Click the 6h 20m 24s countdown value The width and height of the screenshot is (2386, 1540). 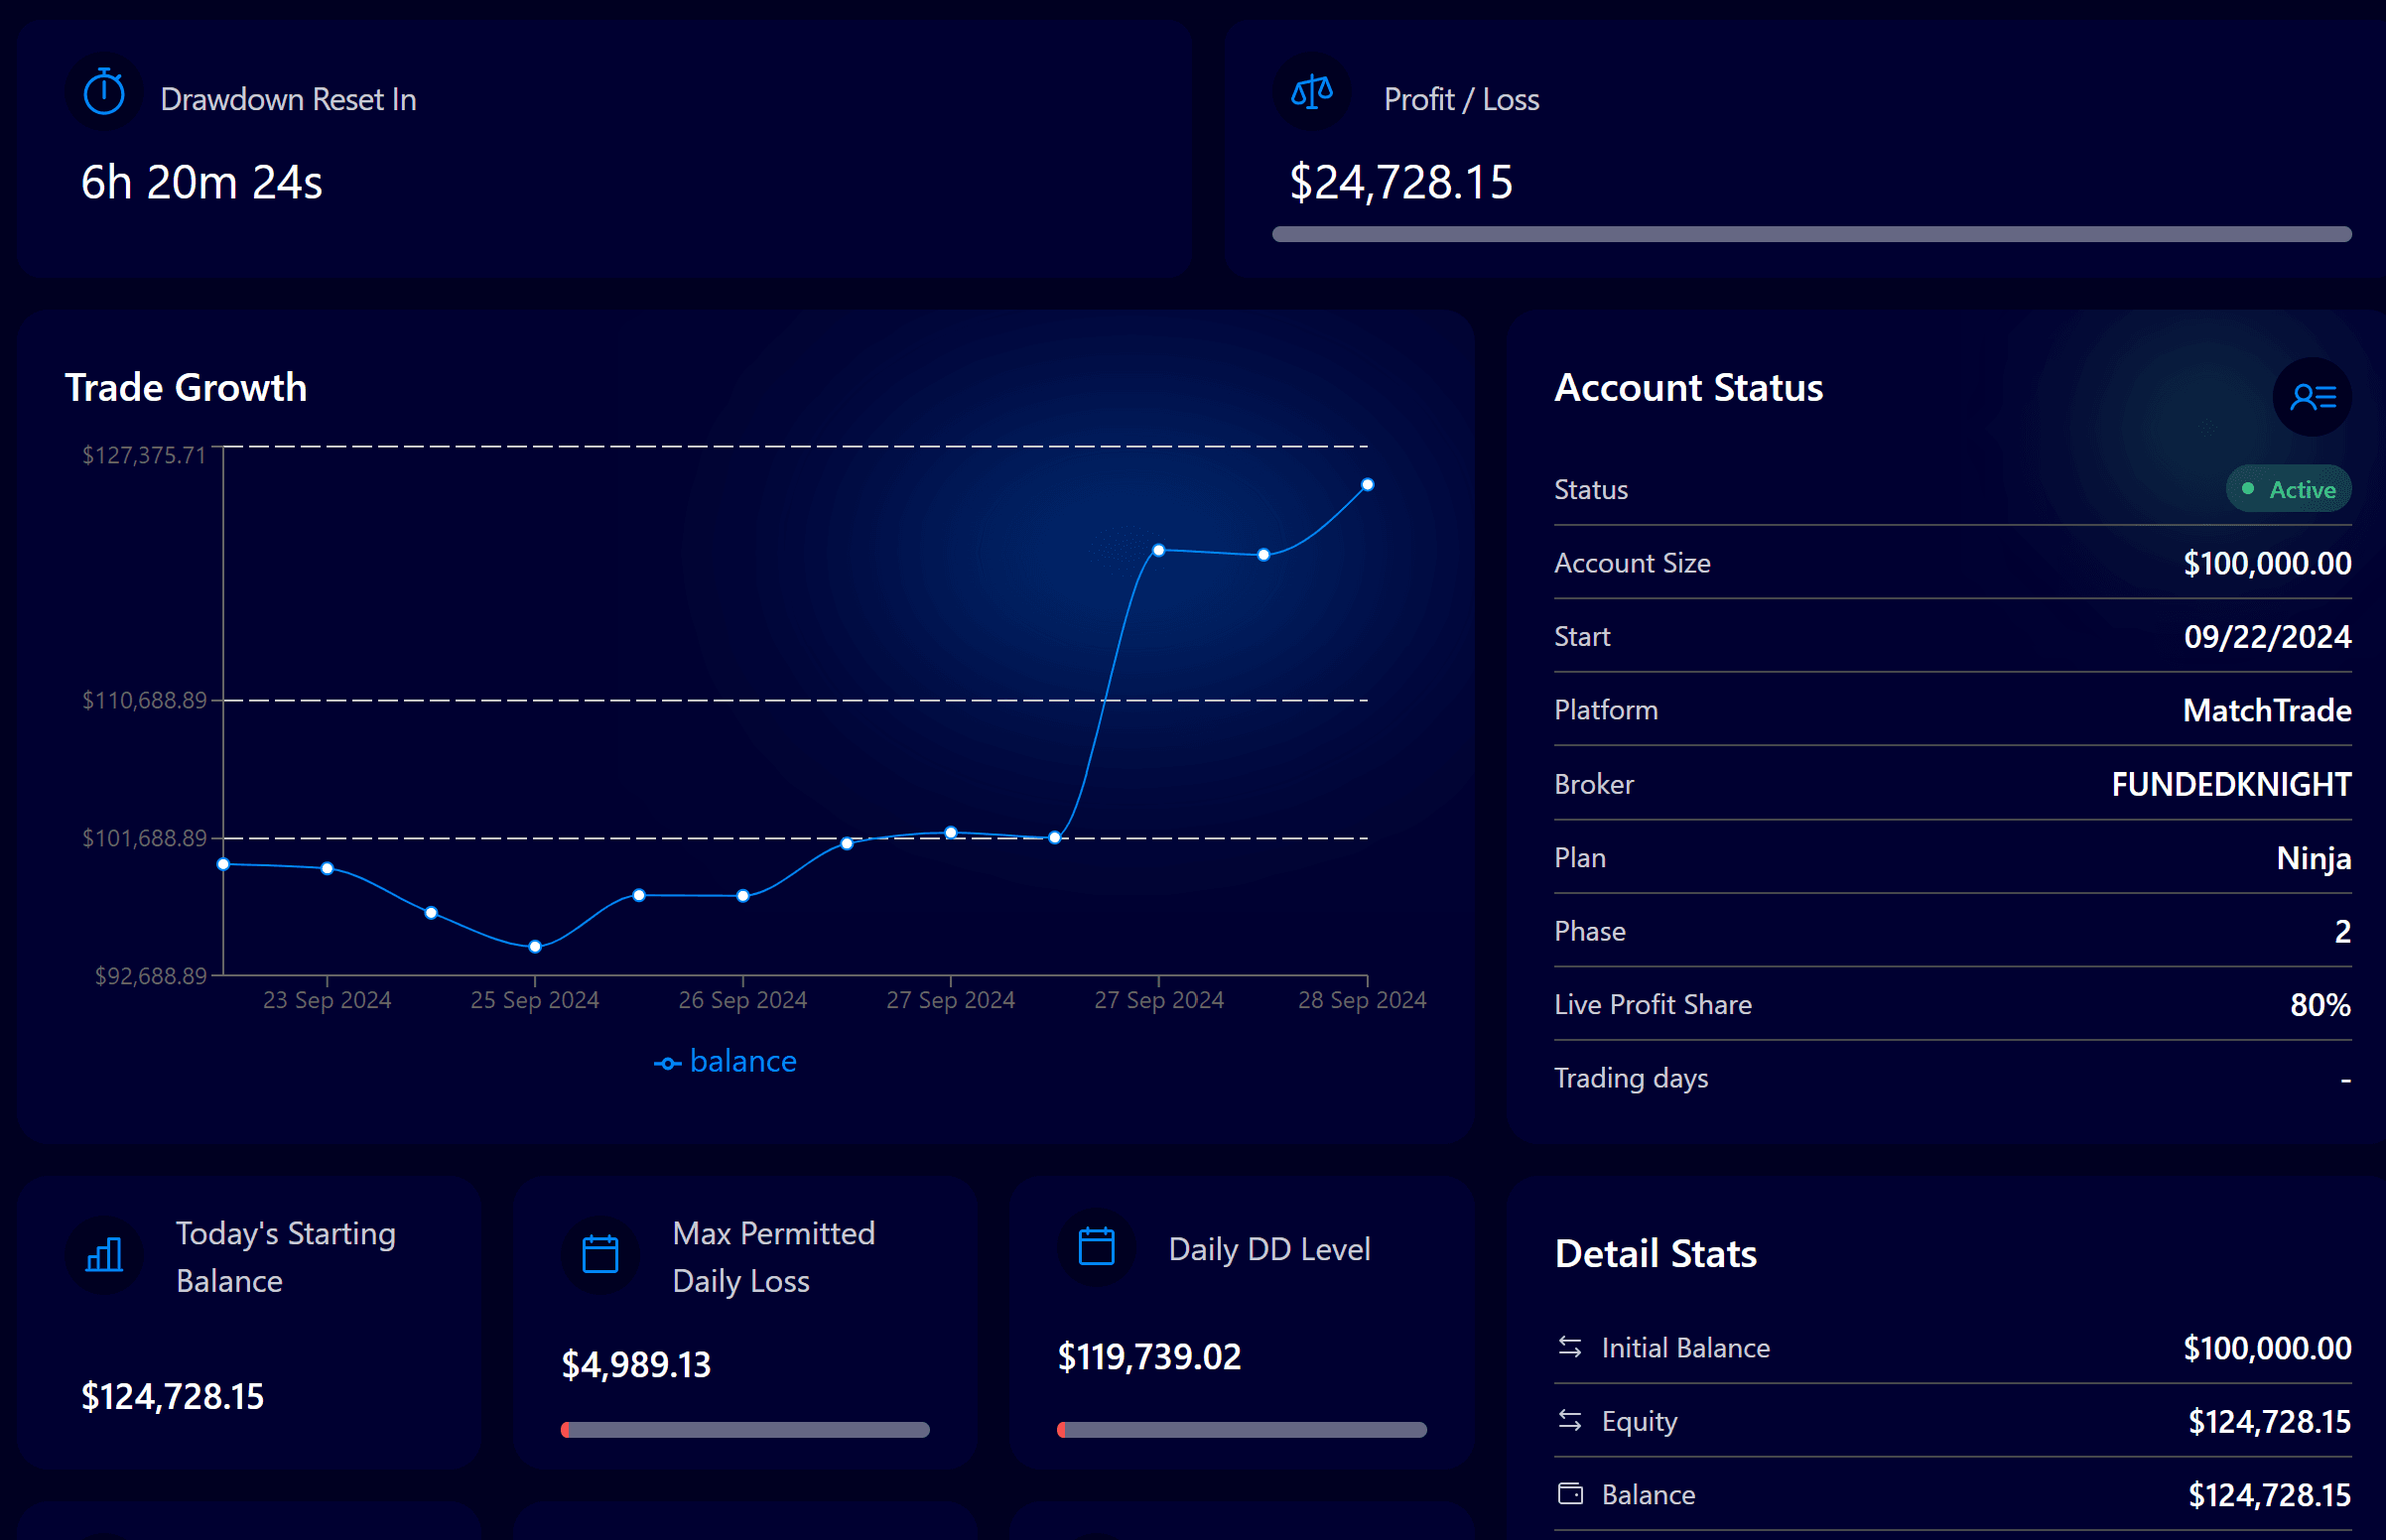[x=202, y=182]
